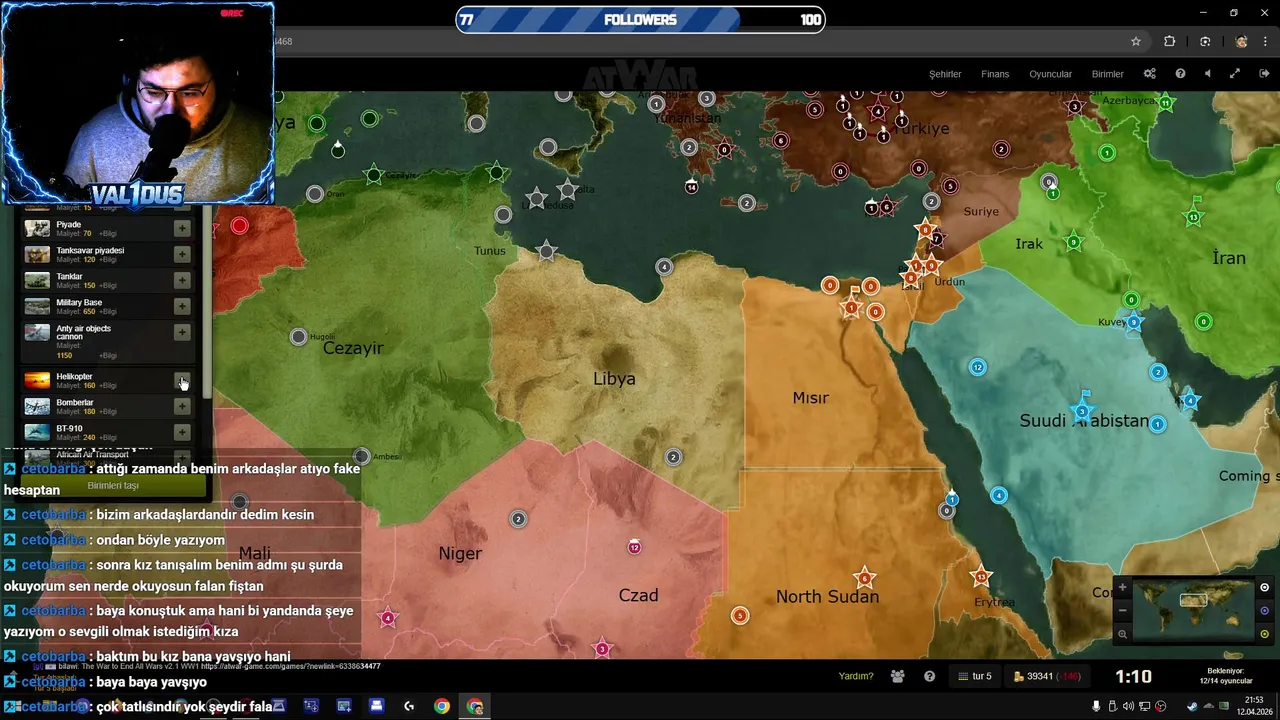Add a Helikopter unit with its plus button

click(182, 380)
